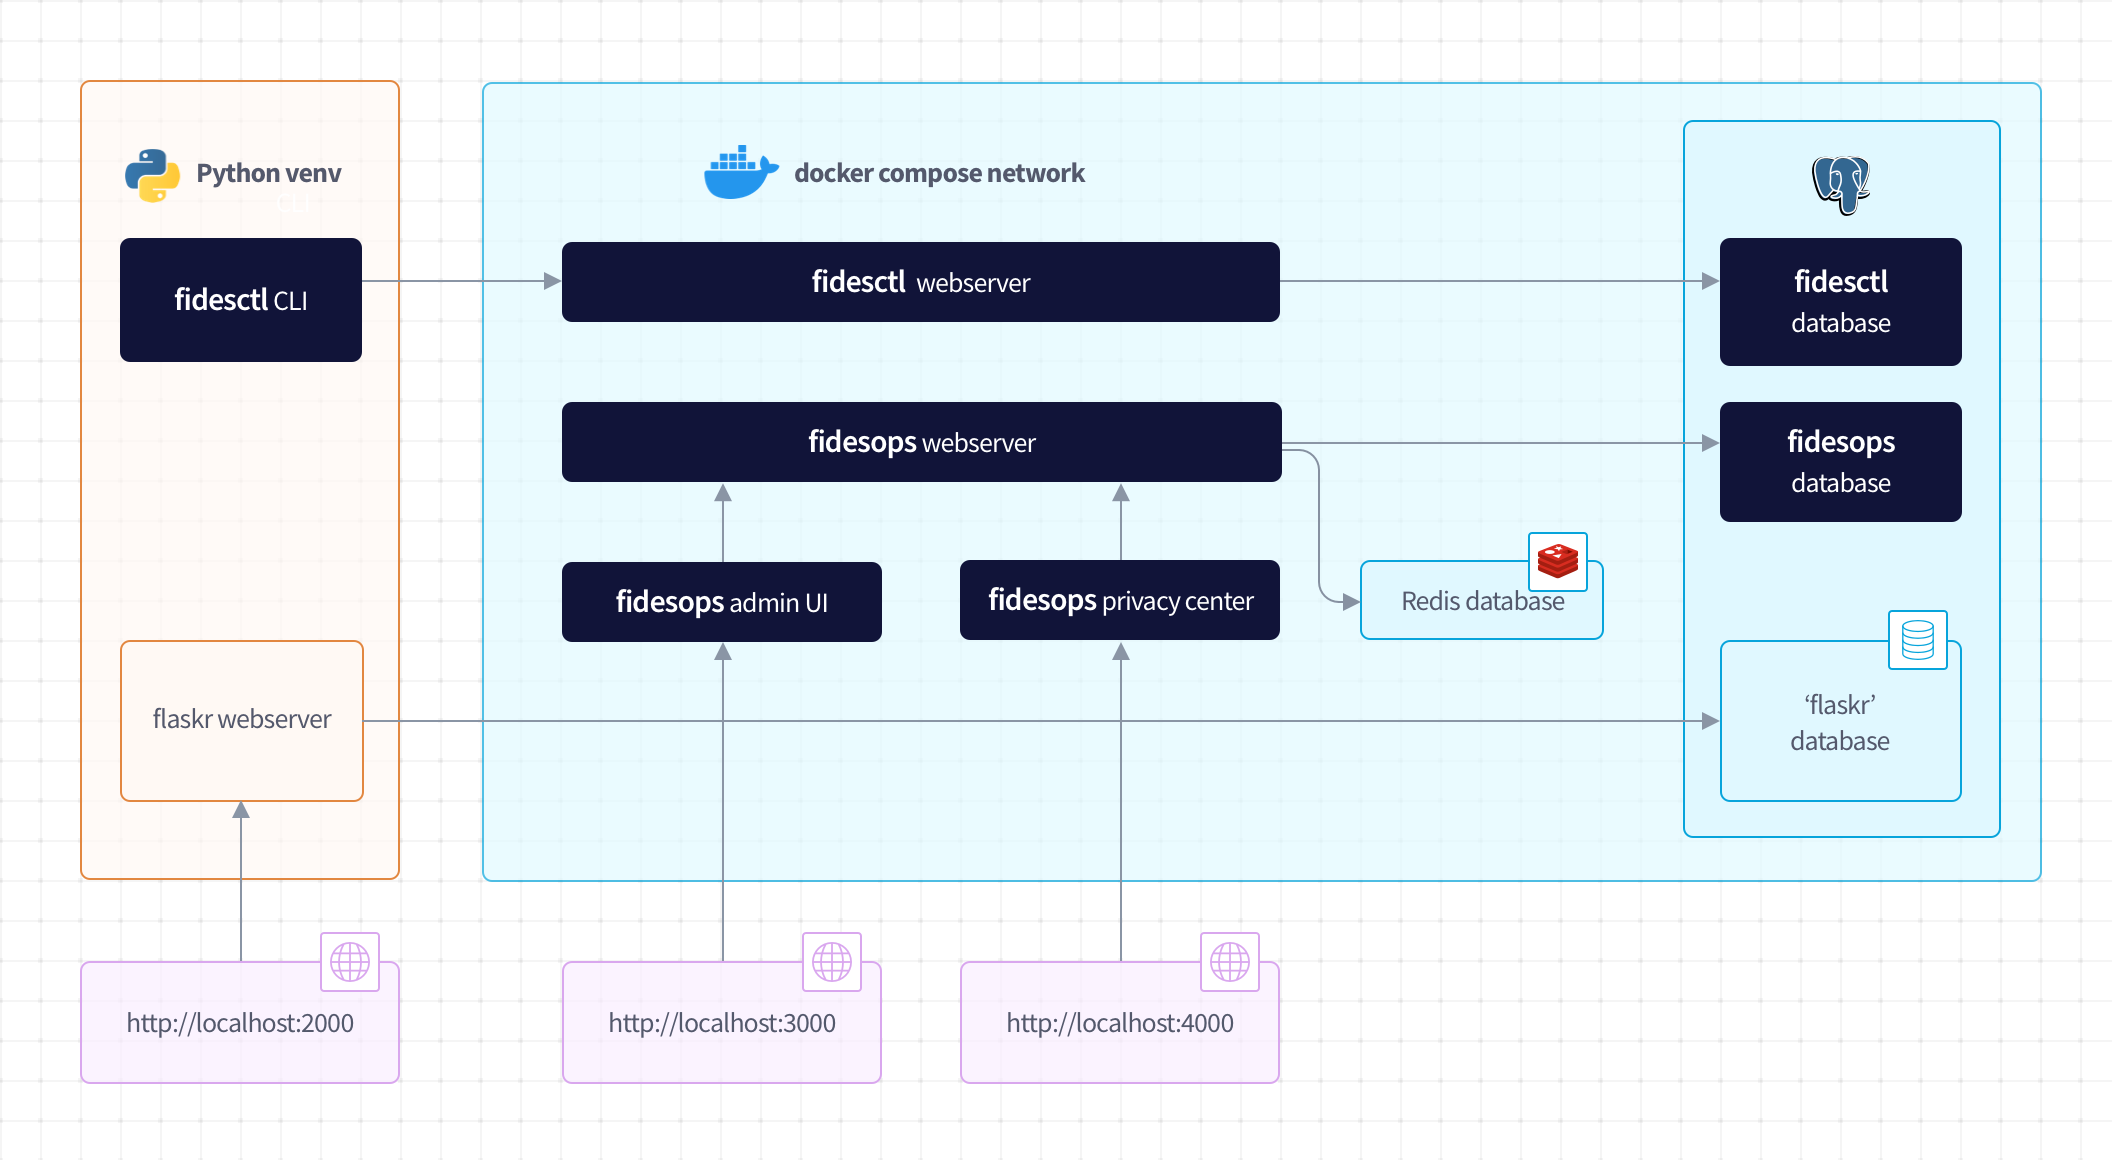The height and width of the screenshot is (1160, 2112).
Task: Click the Python logo icon
Action: (152, 175)
